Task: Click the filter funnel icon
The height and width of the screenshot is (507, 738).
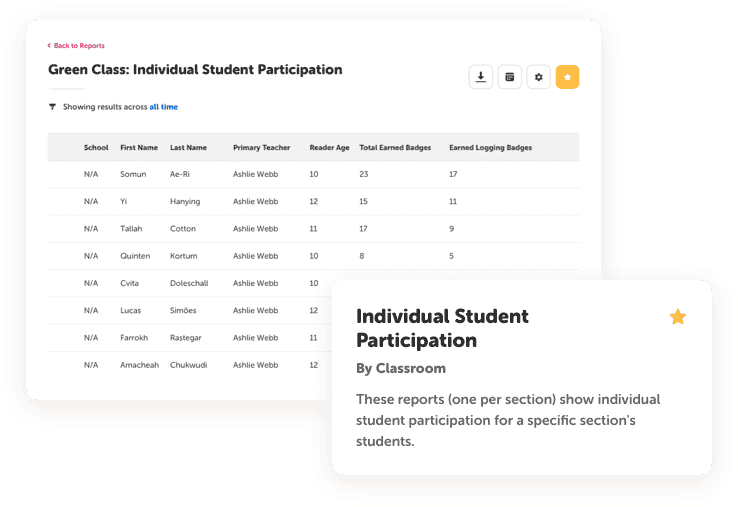Action: point(52,107)
